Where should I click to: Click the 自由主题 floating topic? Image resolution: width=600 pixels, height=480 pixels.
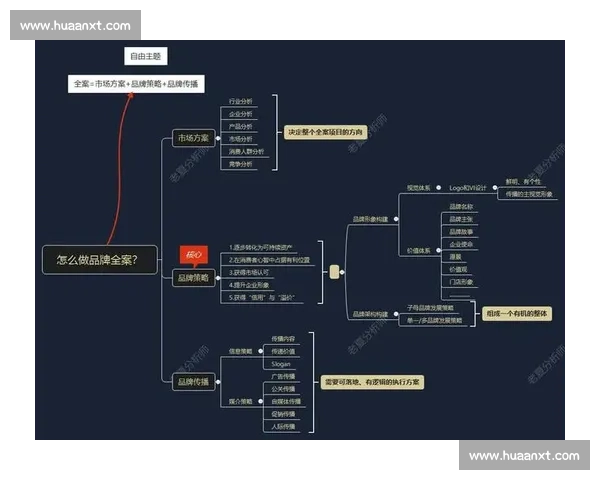pyautogui.click(x=148, y=57)
